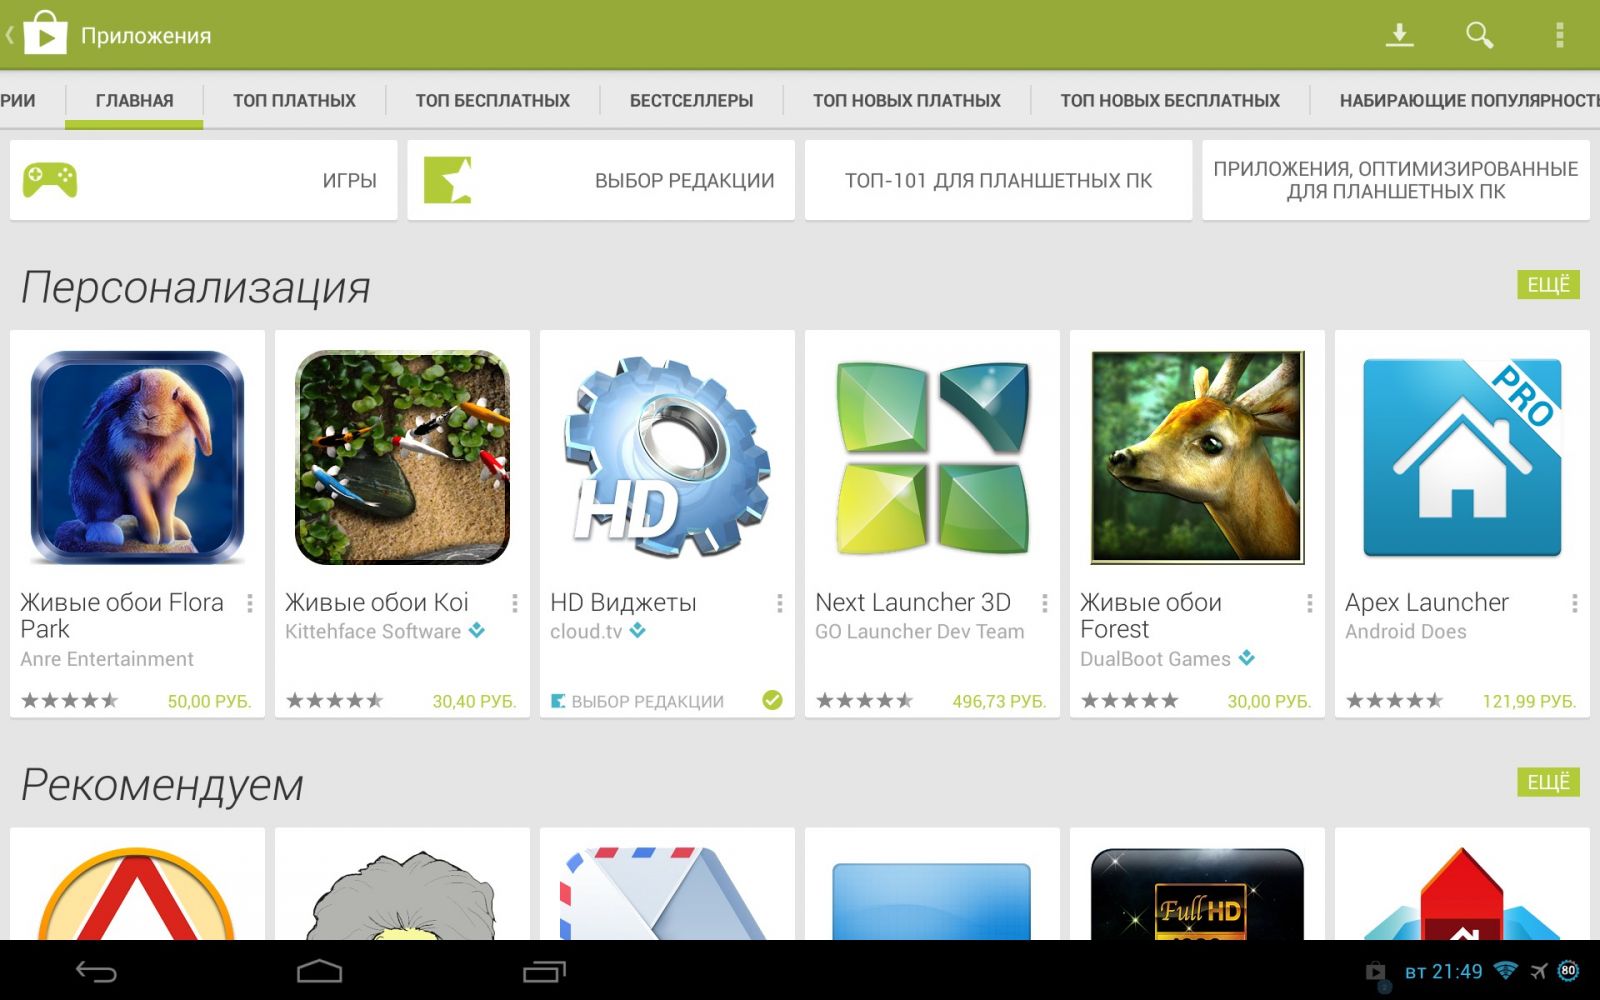The width and height of the screenshot is (1600, 1000).
Task: Open options menu for Apex Launcher
Action: [x=1574, y=603]
